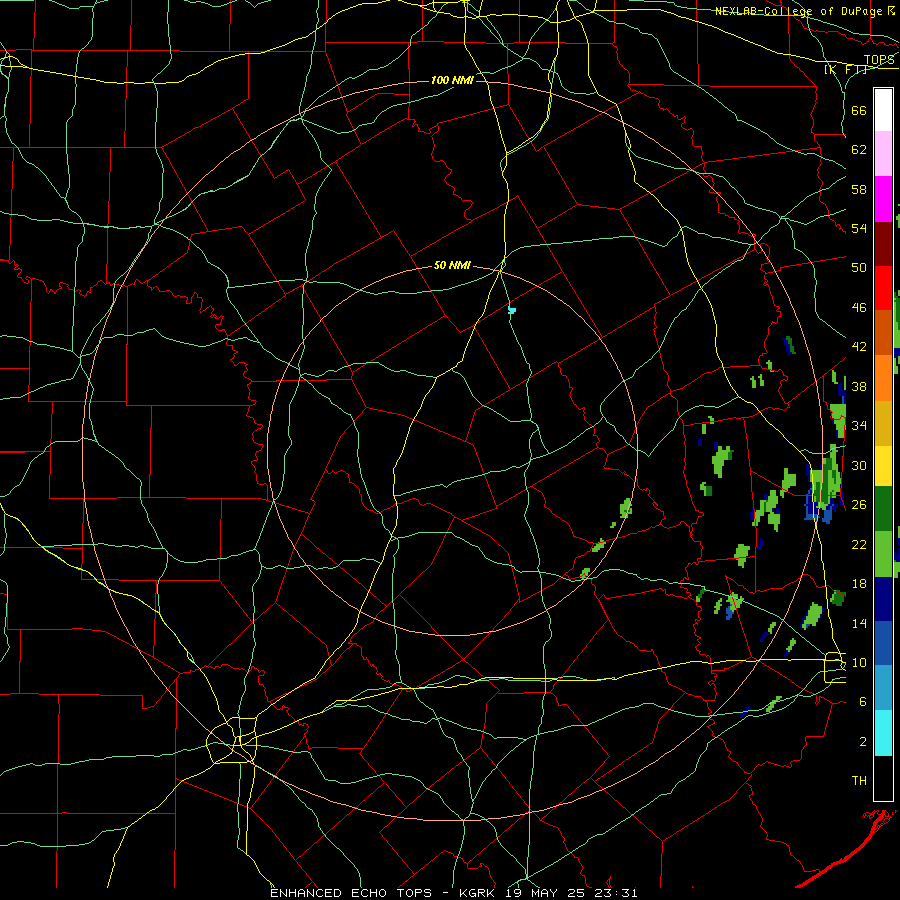The image size is (900, 900).
Task: Click the '26' legend value
Action: pyautogui.click(x=859, y=505)
